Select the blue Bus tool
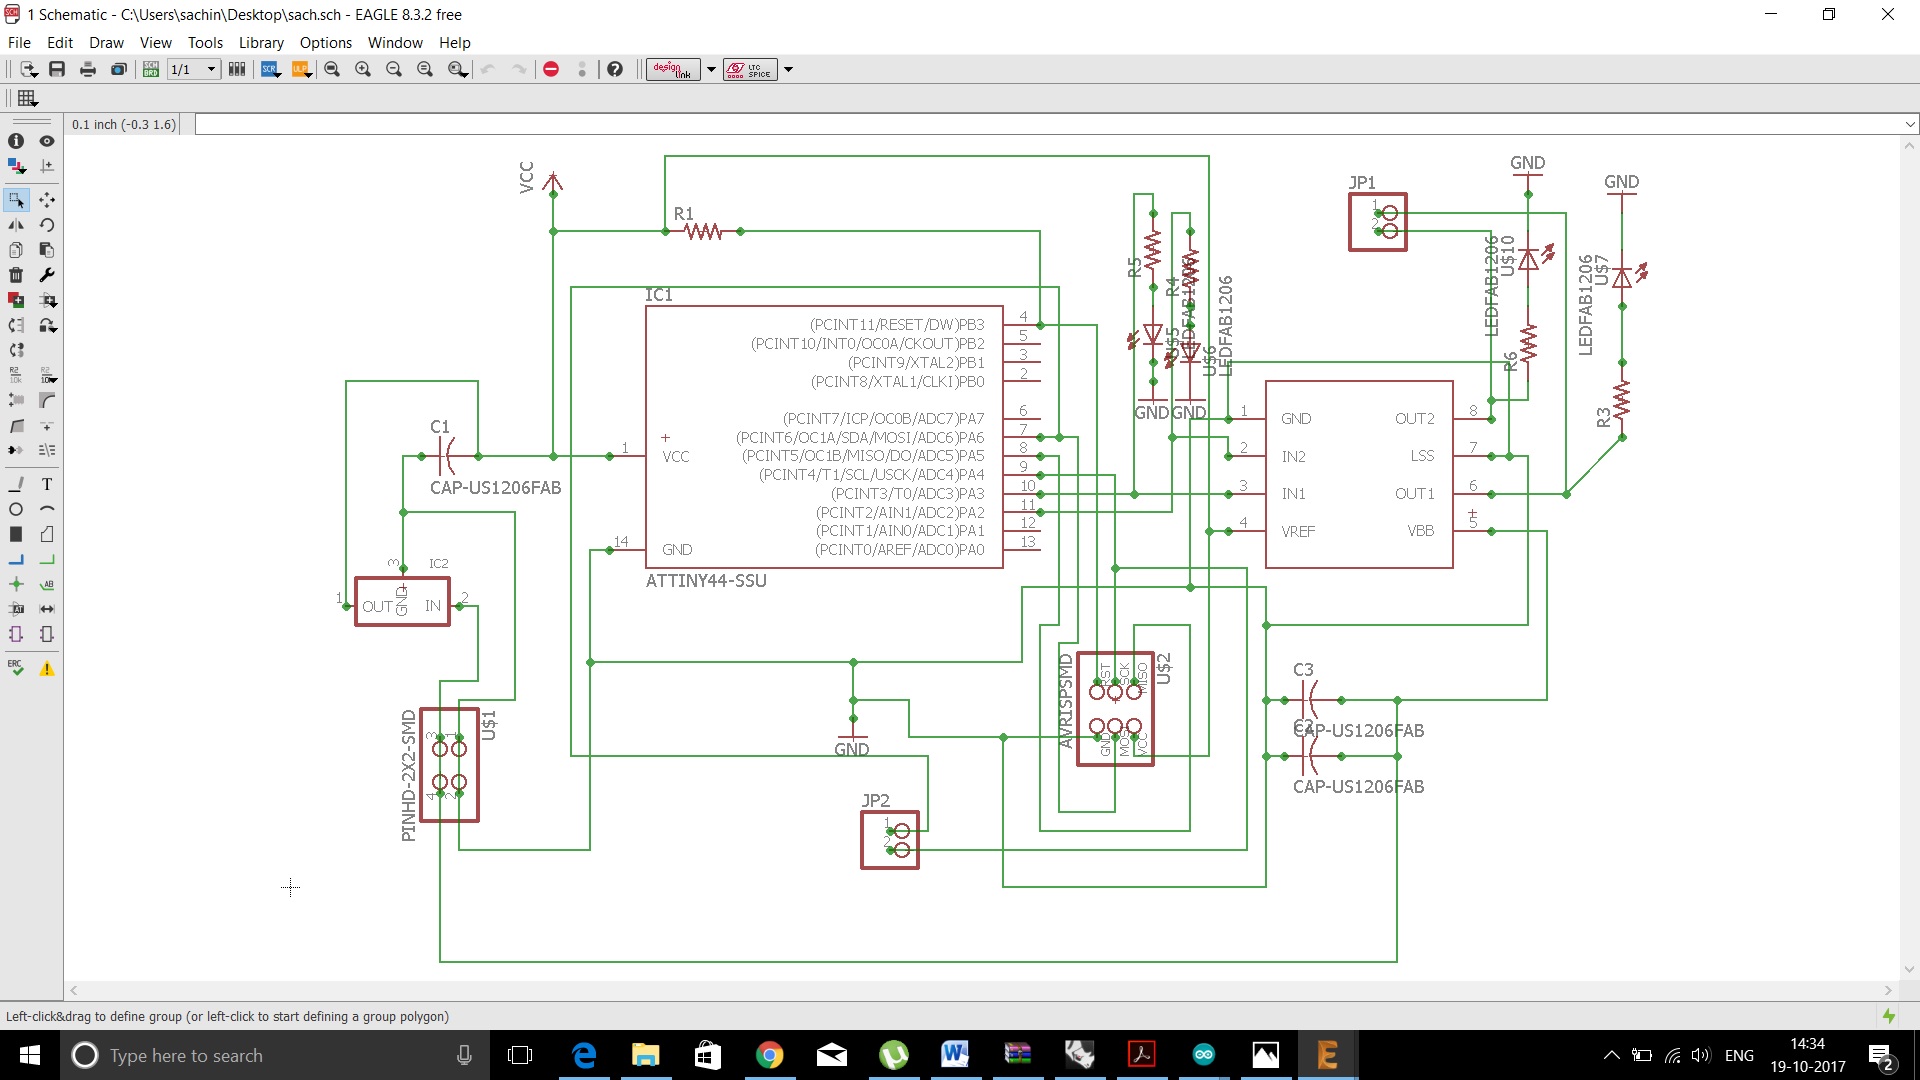 tap(16, 559)
